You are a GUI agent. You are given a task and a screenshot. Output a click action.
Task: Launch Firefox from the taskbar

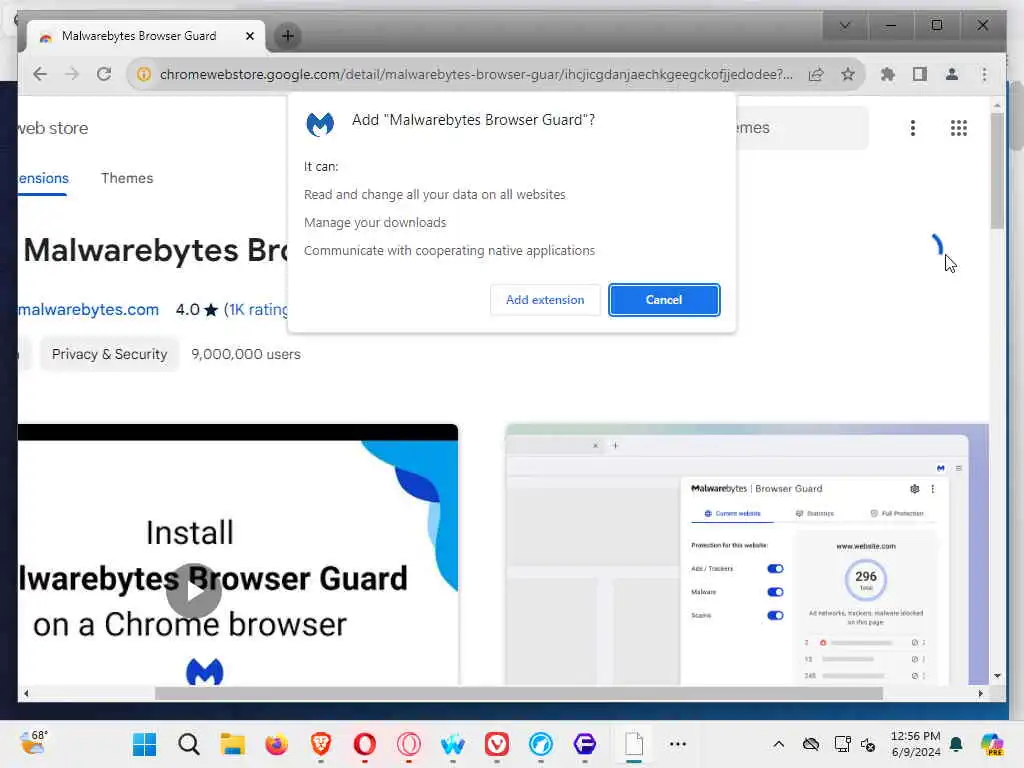pos(276,744)
